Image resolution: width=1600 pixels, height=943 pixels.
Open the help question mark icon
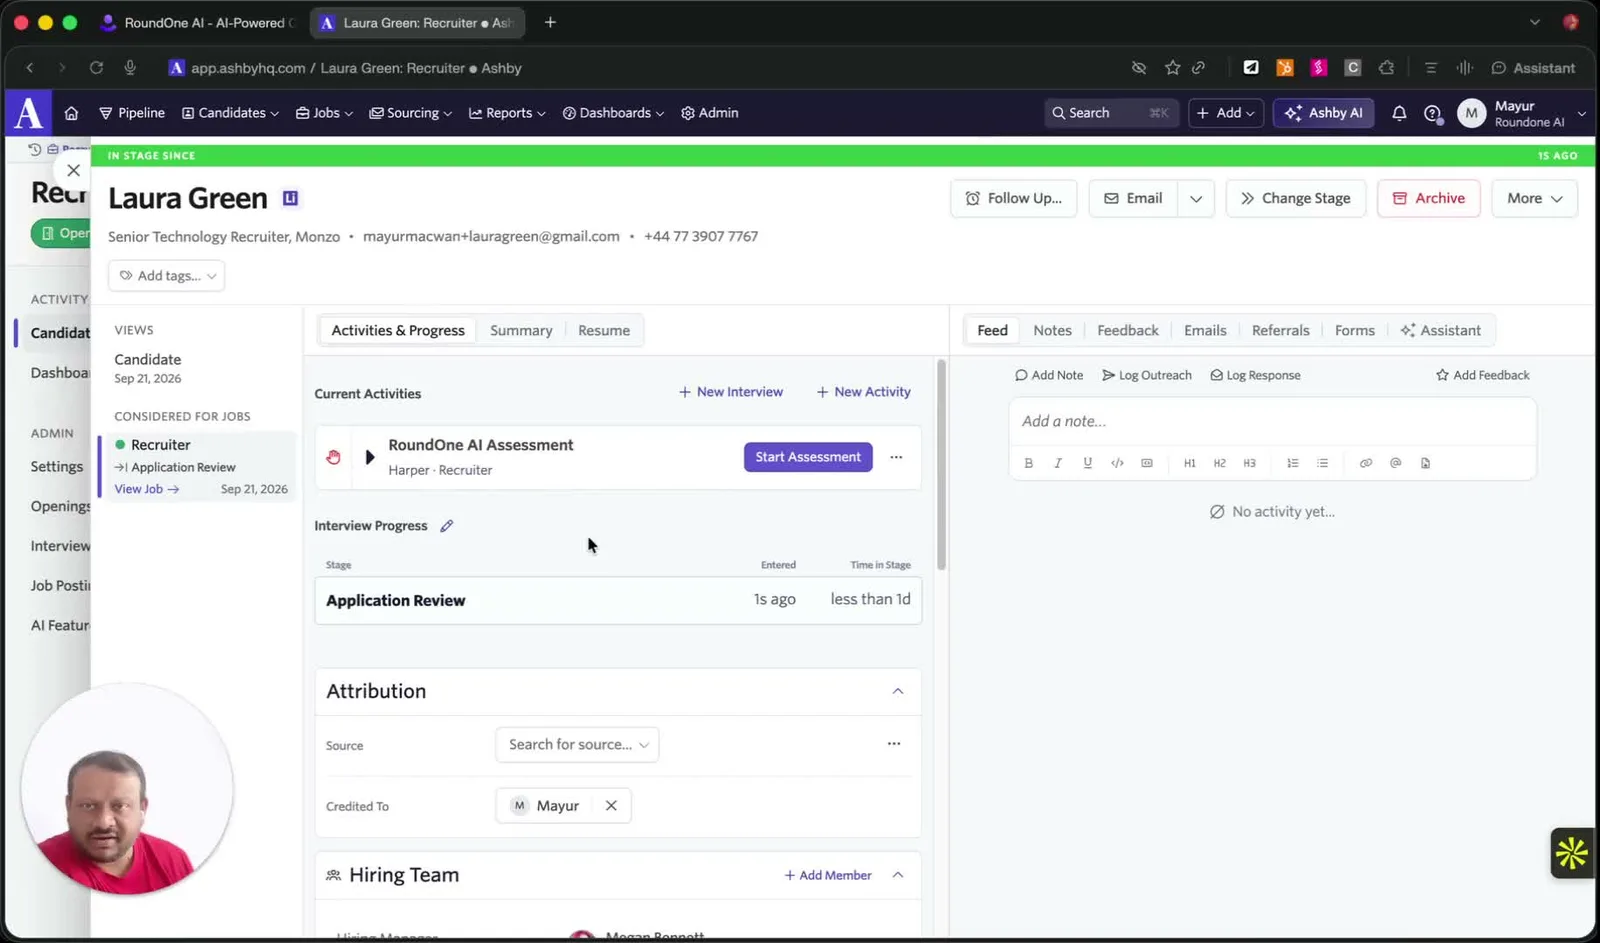(1432, 113)
